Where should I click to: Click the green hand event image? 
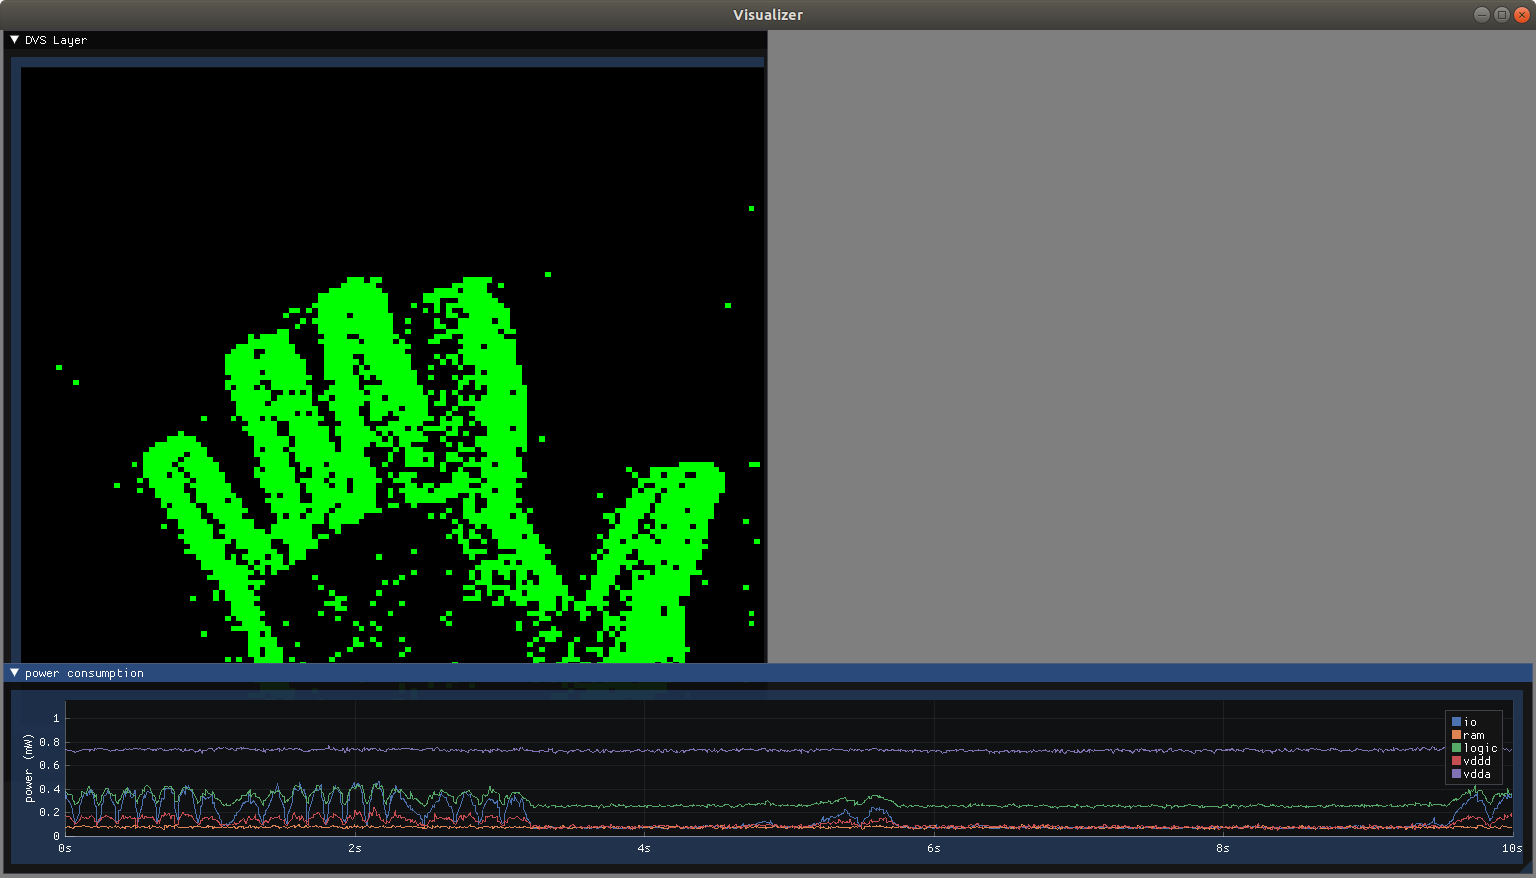click(x=392, y=364)
